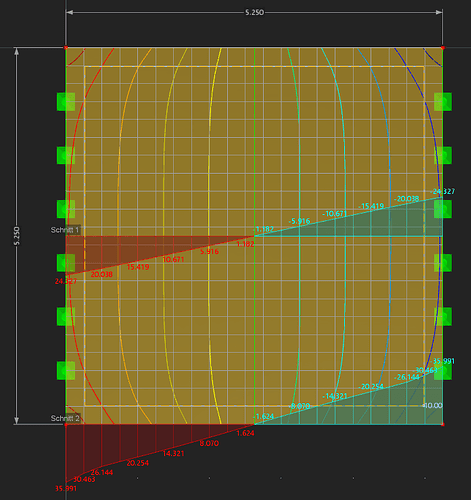
Task: Click the cyan value -1.182
Action: (x=263, y=229)
